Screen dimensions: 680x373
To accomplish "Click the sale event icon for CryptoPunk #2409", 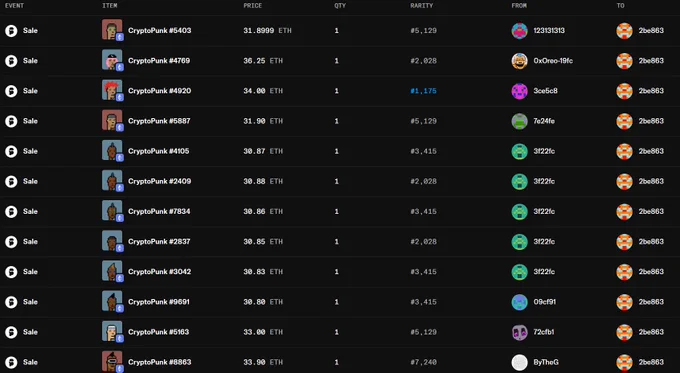I will (x=11, y=181).
